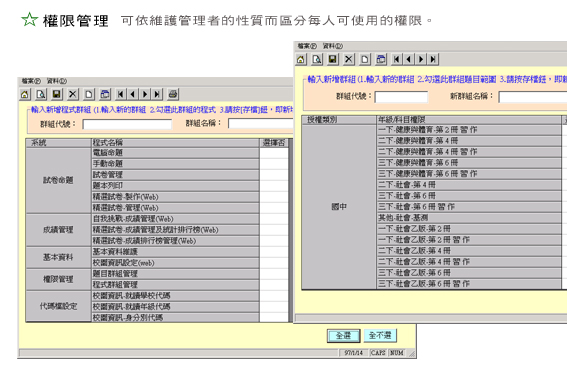
Task: Go to the last record in the 程式群組 window
Action: pyautogui.click(x=157, y=95)
